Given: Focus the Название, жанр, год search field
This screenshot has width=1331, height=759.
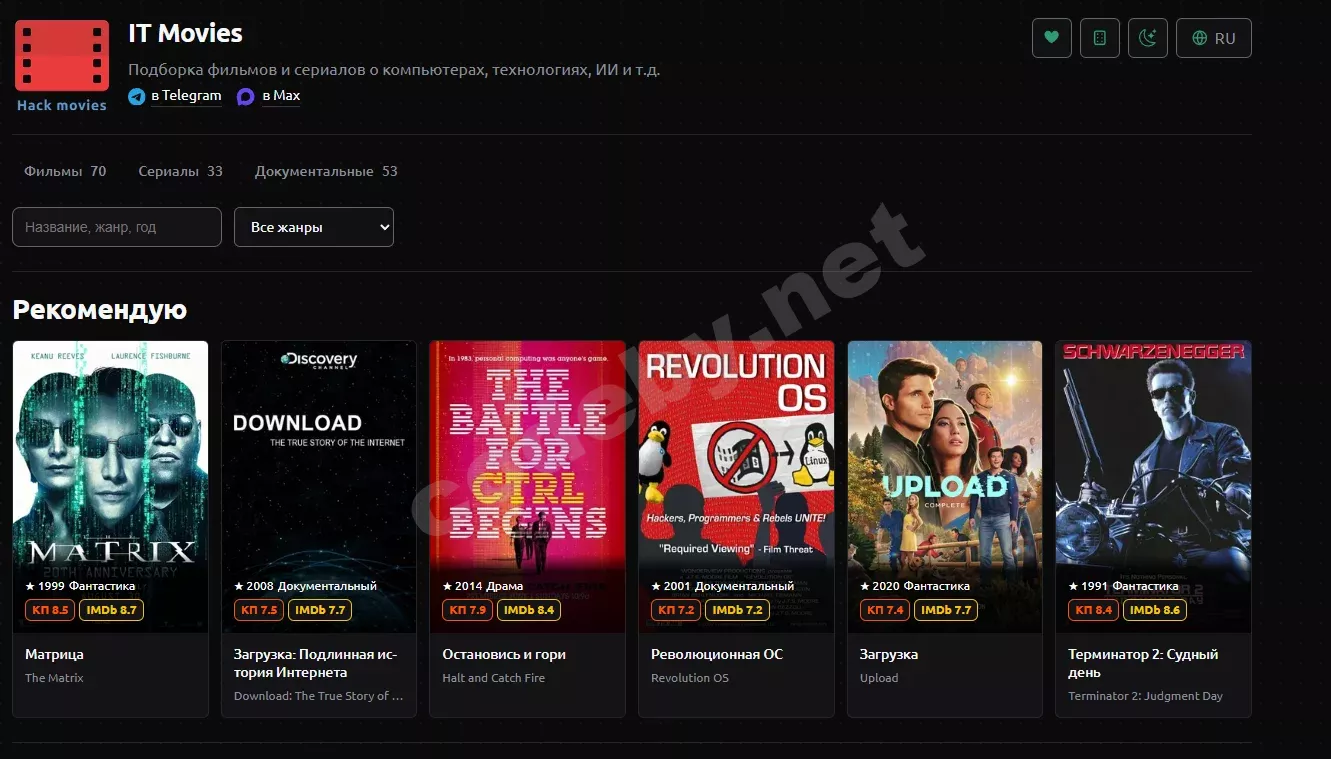Looking at the screenshot, I should 117,227.
